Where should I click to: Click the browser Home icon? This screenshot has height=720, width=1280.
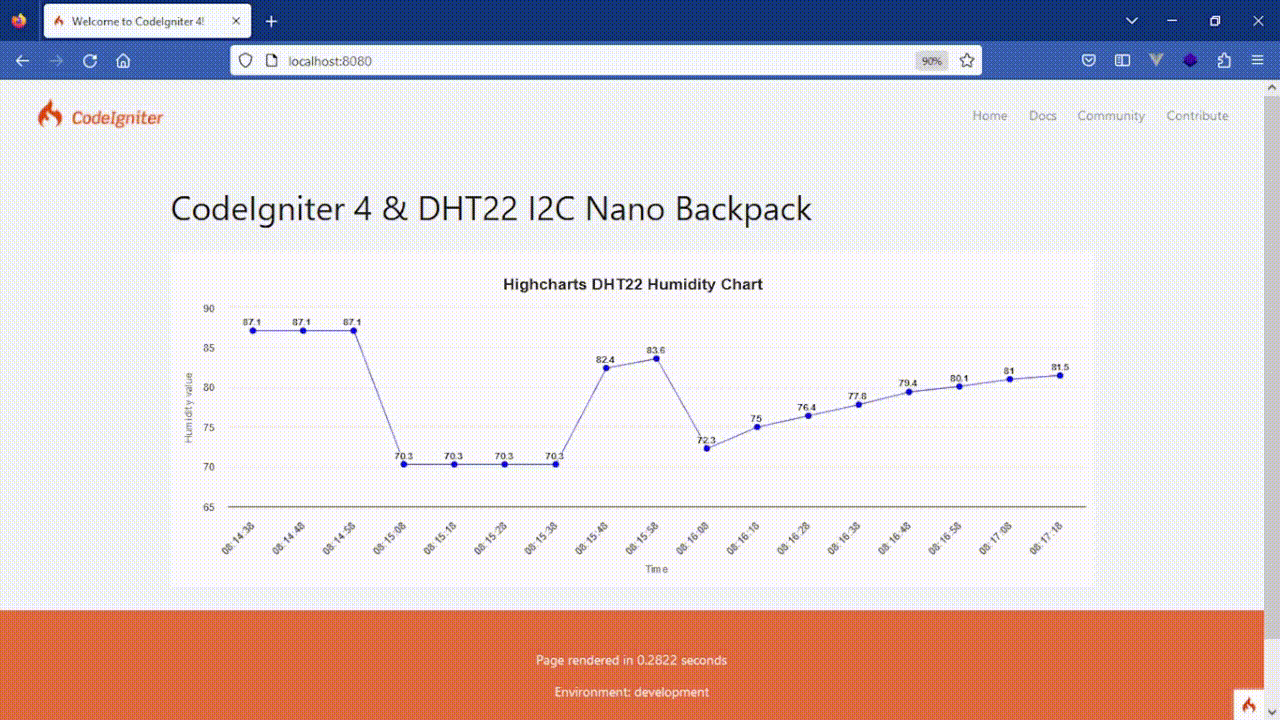[122, 60]
